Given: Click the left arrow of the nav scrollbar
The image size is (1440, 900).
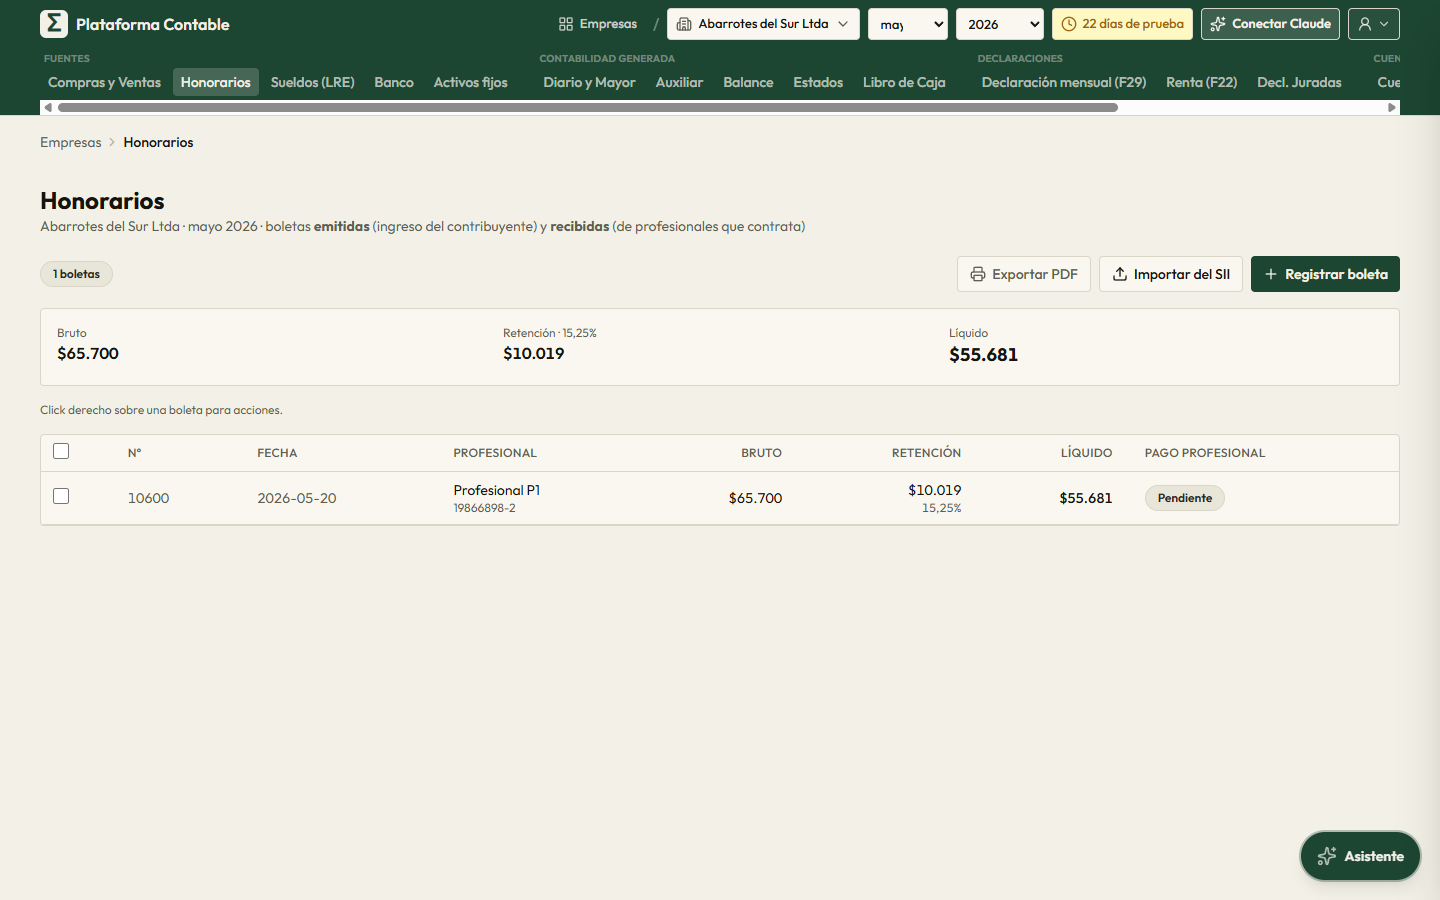Looking at the screenshot, I should pyautogui.click(x=47, y=107).
